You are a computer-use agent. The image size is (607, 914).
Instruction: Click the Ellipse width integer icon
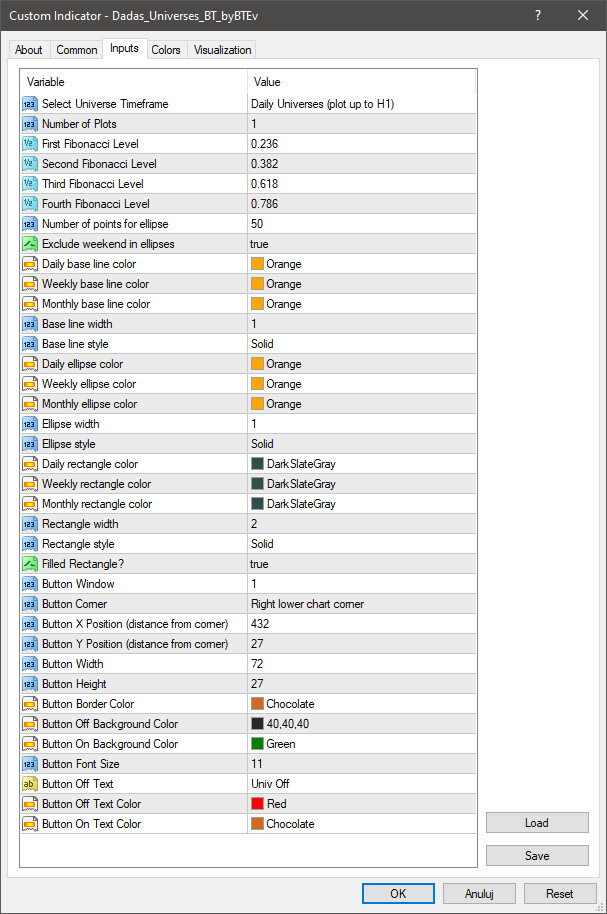coord(29,424)
